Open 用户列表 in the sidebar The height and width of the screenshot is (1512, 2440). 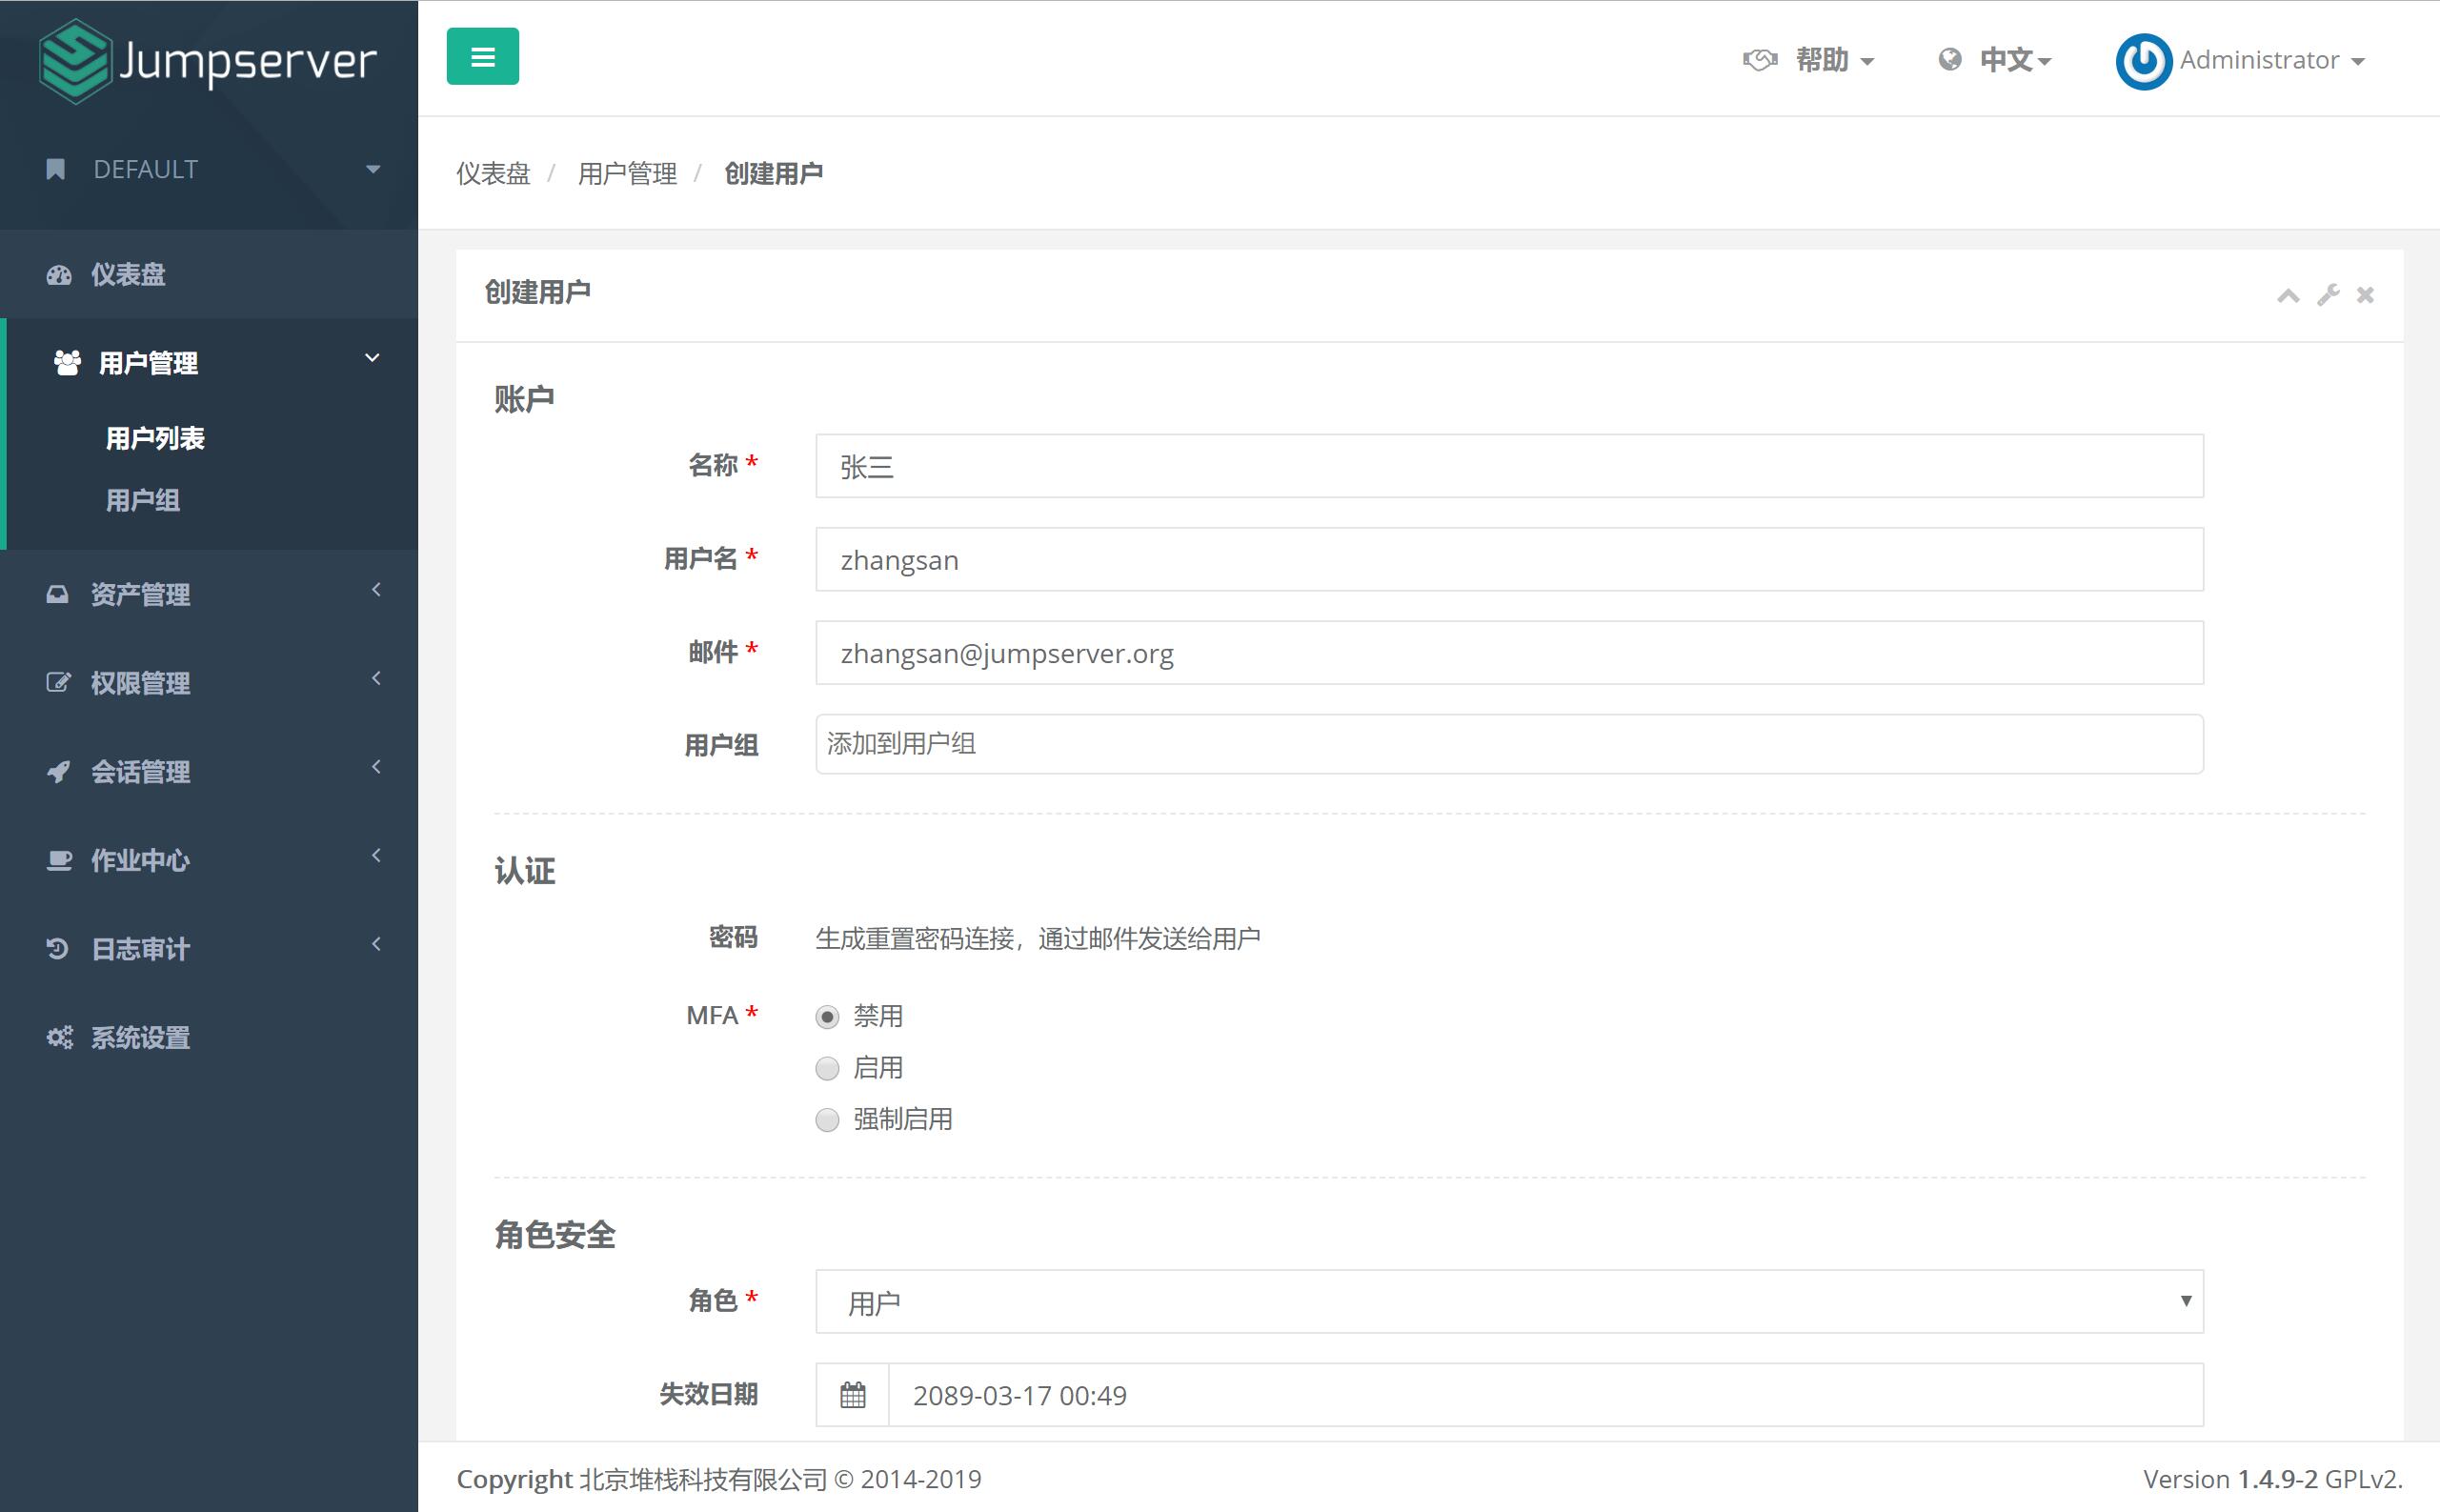155,438
